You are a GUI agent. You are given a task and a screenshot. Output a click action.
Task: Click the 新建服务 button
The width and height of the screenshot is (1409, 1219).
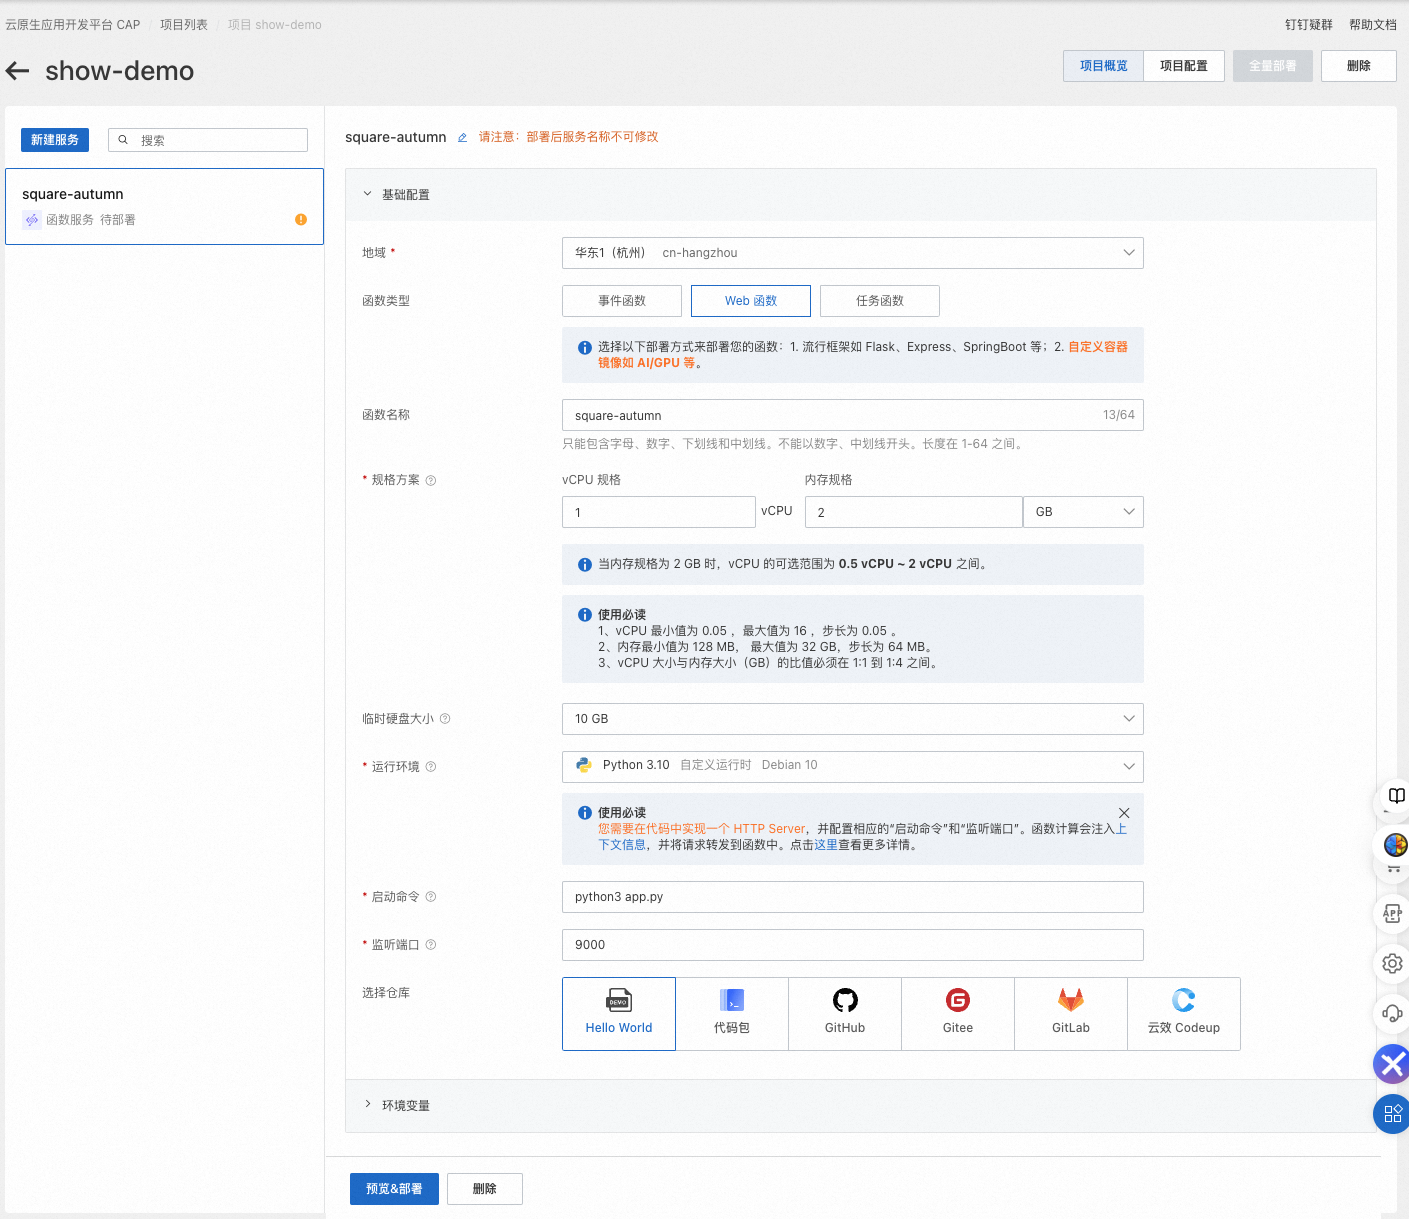(x=55, y=140)
